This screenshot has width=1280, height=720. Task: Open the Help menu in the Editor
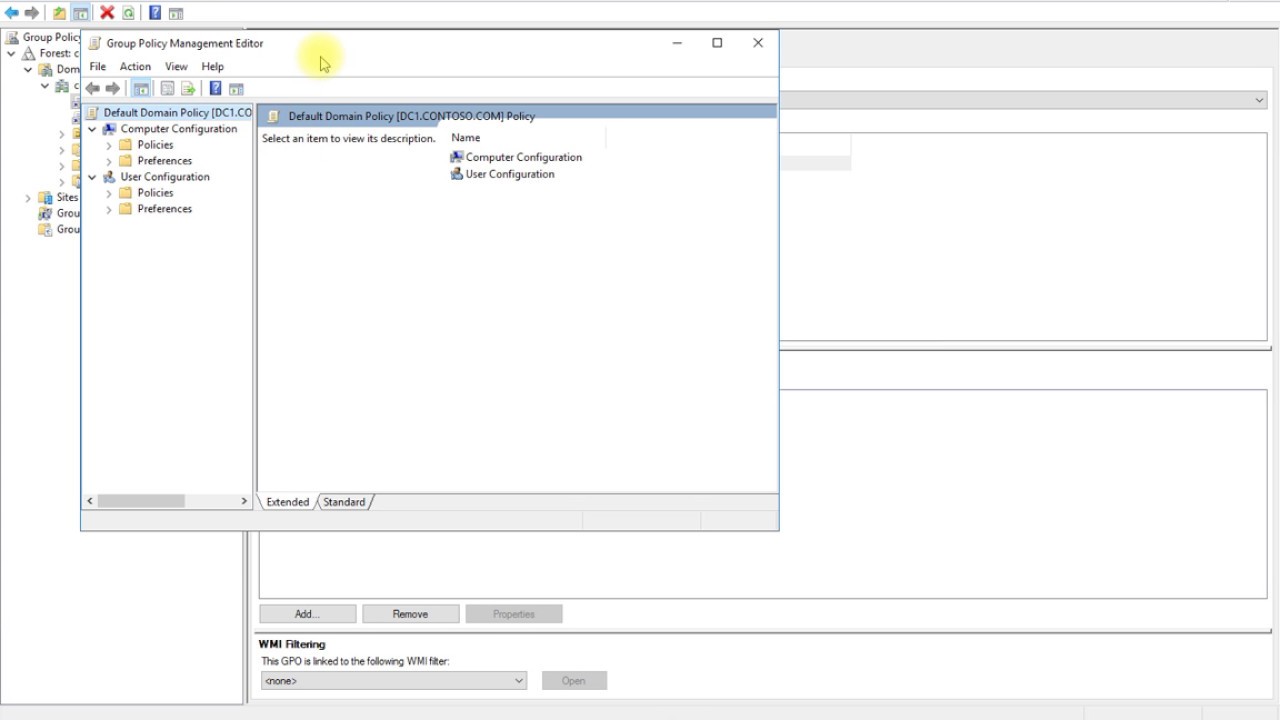click(x=212, y=67)
